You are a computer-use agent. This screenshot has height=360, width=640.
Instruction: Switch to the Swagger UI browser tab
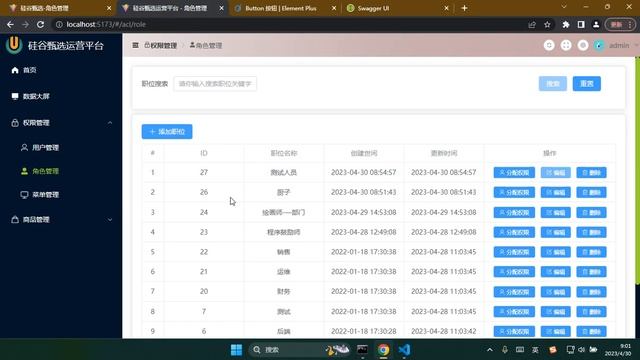tap(398, 8)
